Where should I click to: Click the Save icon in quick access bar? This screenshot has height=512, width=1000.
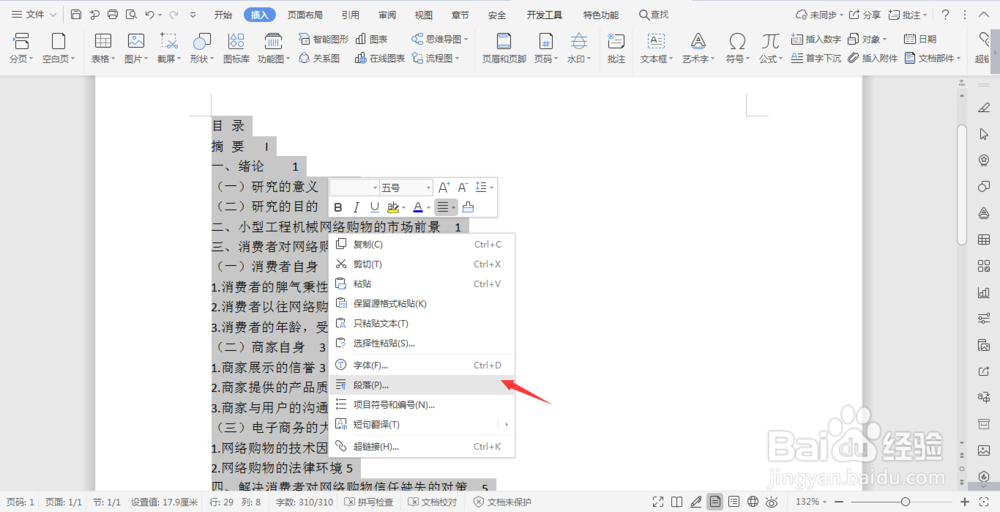tap(76, 14)
